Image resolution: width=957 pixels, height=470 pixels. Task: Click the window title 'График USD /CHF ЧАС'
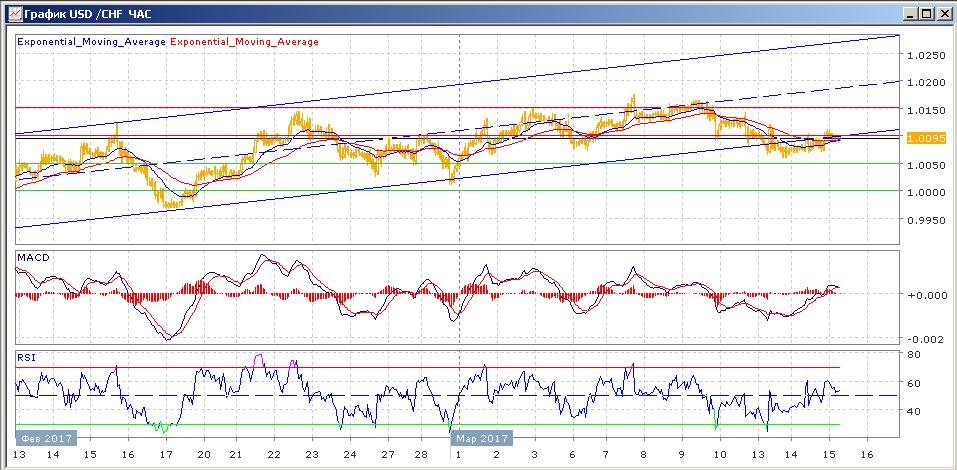[x=88, y=13]
